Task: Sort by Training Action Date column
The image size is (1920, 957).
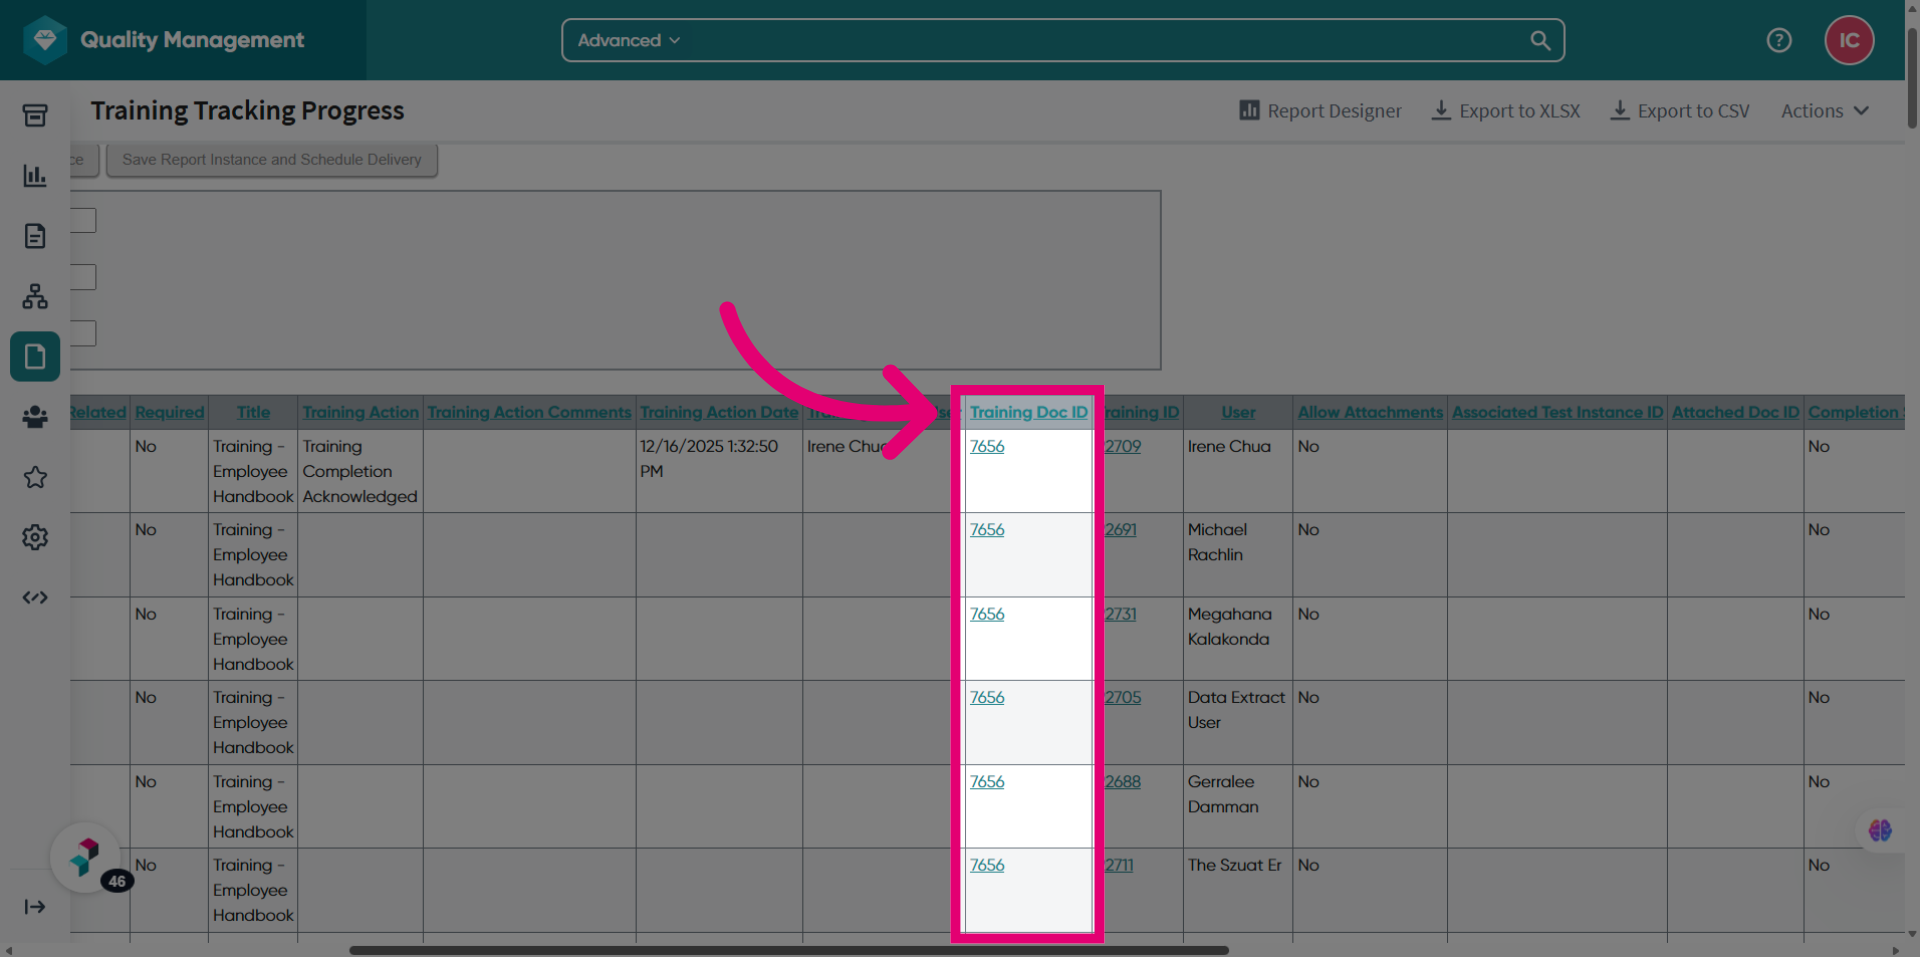Action: click(x=719, y=412)
